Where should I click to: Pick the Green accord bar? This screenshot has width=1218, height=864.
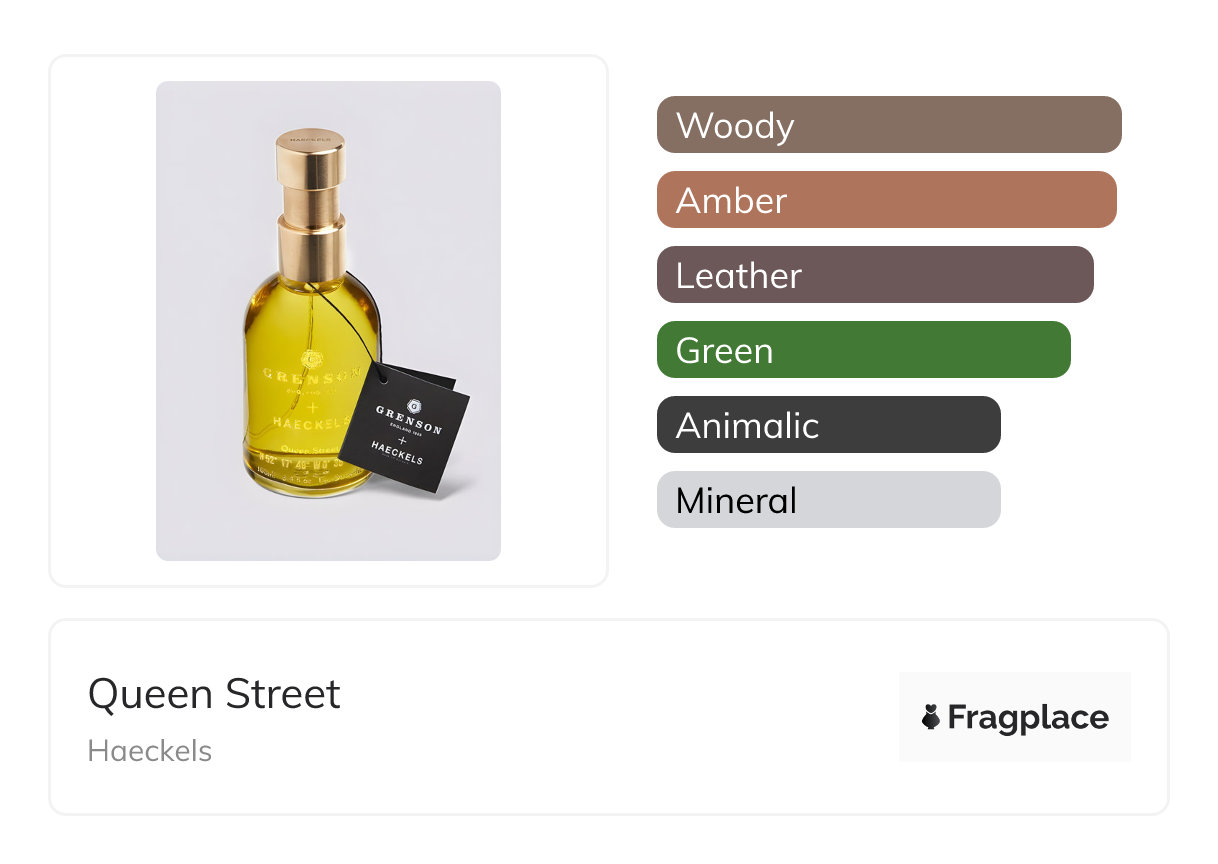point(863,350)
